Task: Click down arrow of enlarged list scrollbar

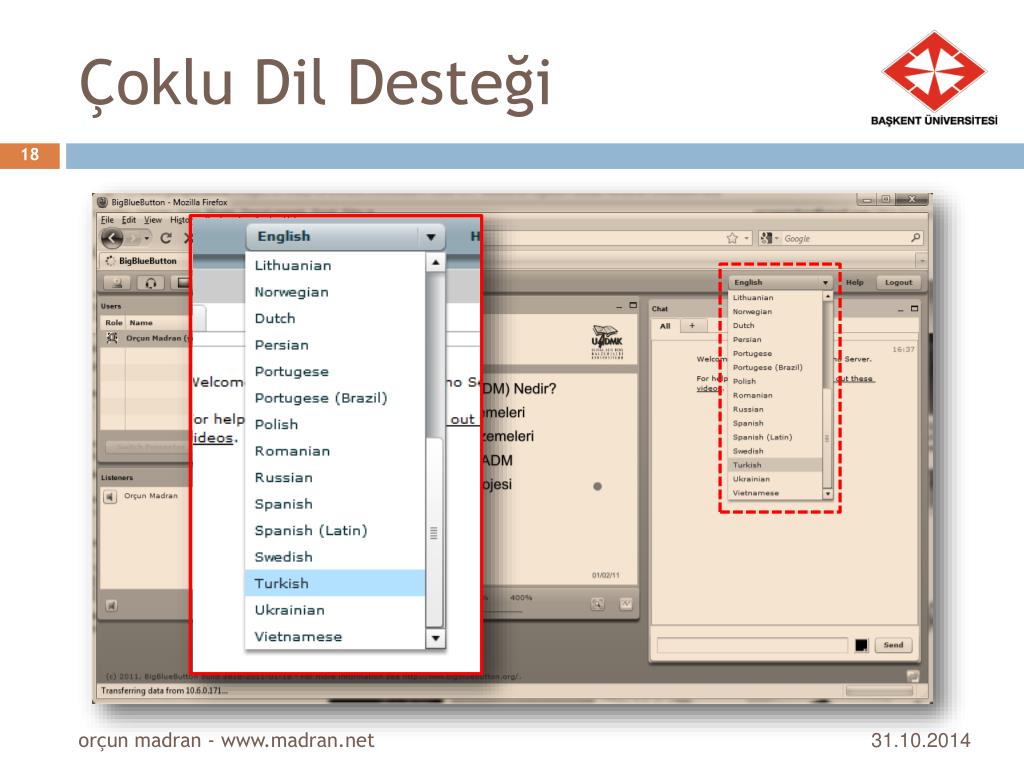Action: click(x=435, y=637)
